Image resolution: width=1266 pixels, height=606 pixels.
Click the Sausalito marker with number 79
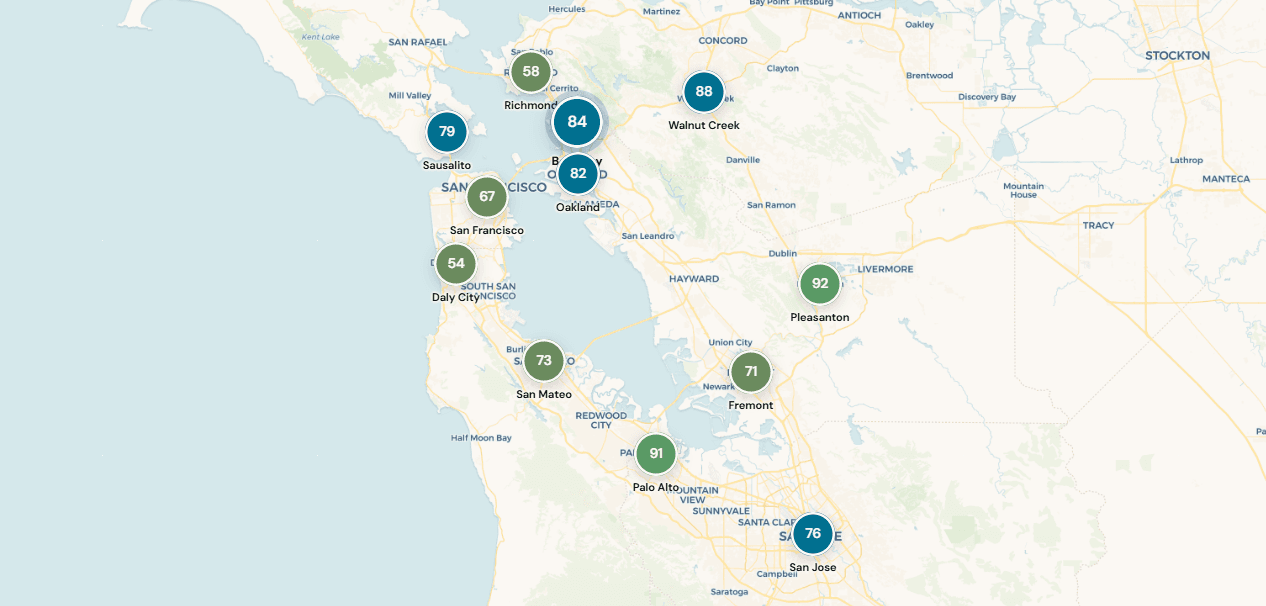446,131
